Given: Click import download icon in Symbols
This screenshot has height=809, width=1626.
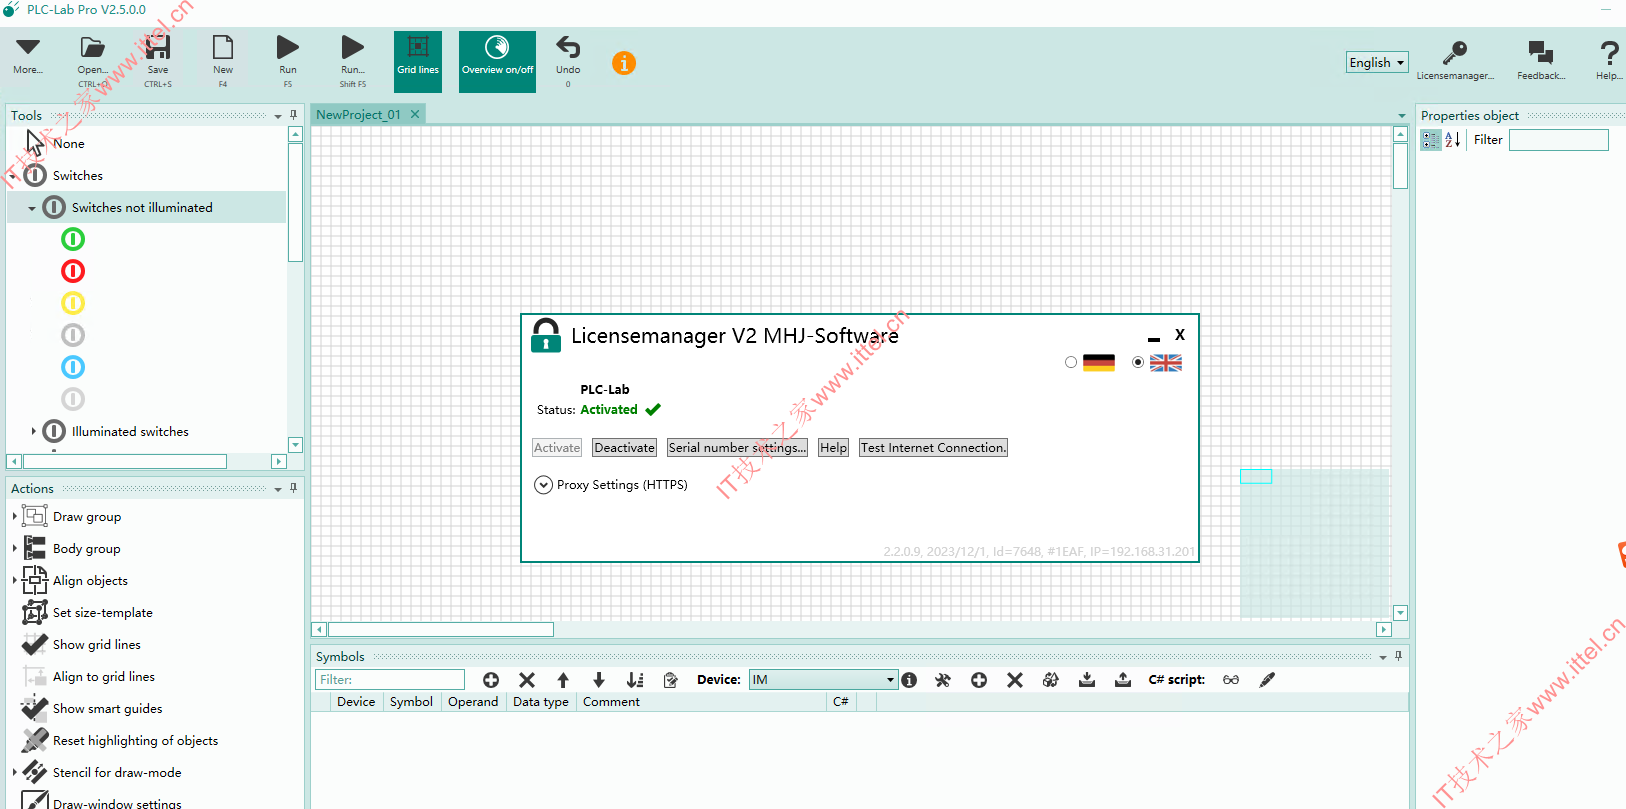Looking at the screenshot, I should 1087,680.
